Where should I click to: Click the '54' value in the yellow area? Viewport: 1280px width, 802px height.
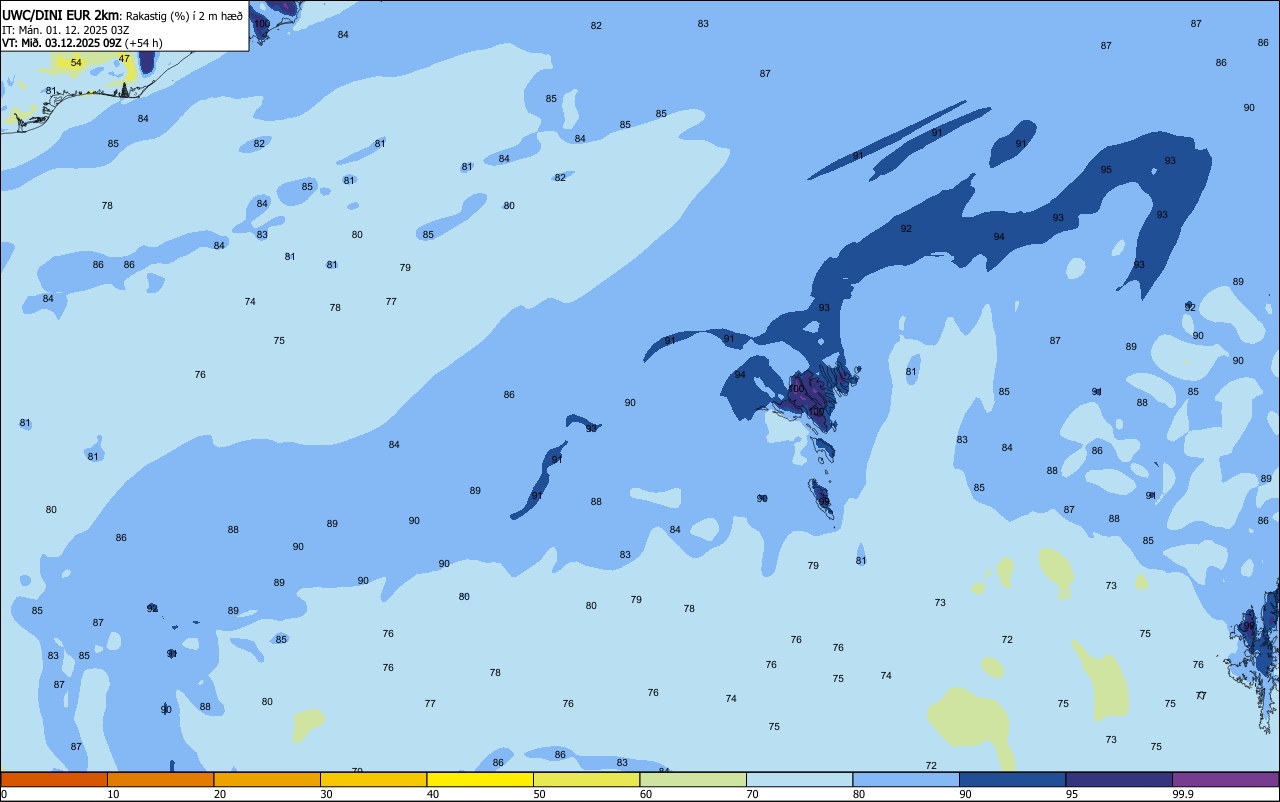[x=76, y=63]
